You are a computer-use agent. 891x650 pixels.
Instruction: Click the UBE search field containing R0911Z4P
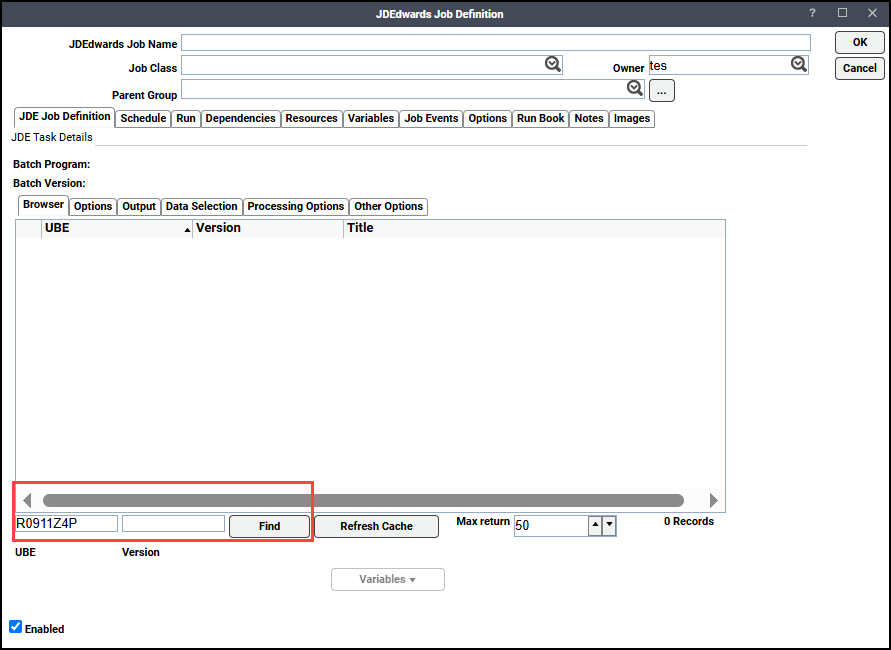coord(66,523)
